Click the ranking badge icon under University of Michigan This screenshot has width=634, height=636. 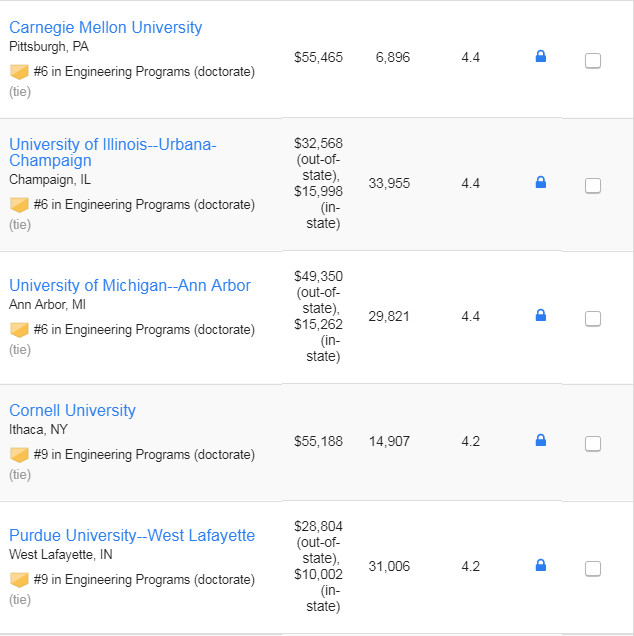click(x=19, y=330)
